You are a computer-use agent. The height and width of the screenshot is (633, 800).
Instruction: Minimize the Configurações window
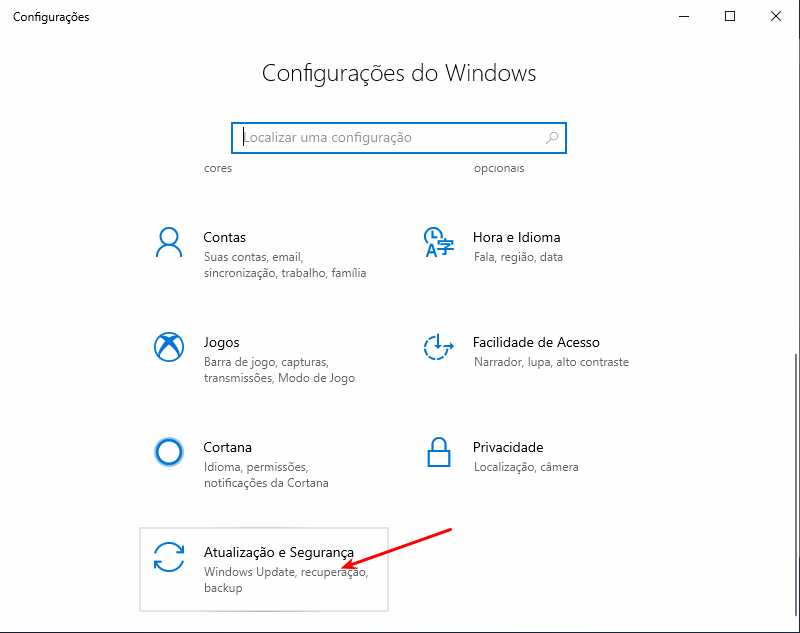point(684,16)
